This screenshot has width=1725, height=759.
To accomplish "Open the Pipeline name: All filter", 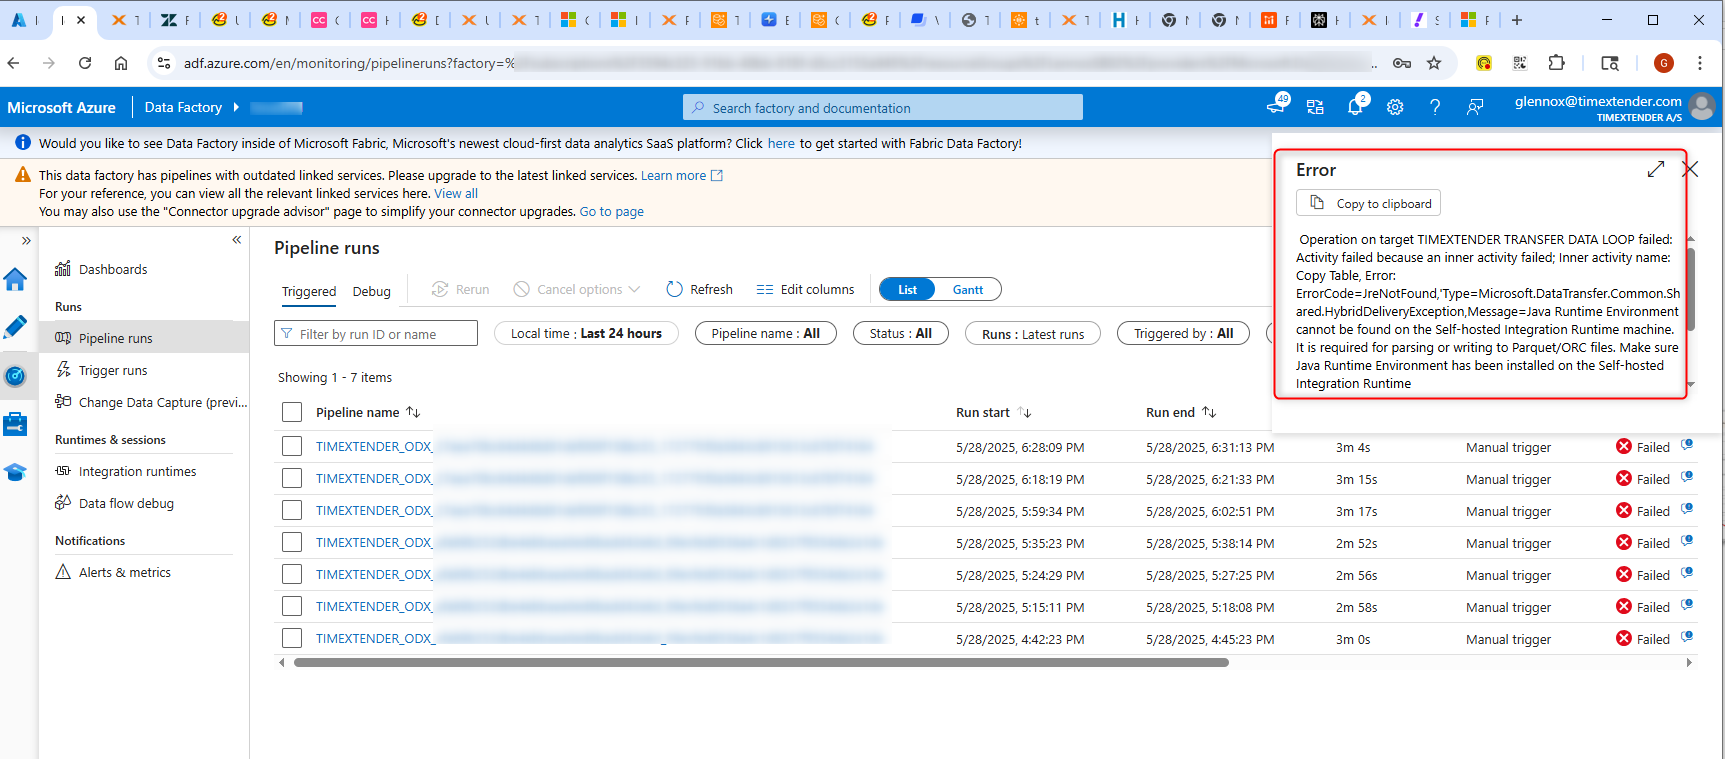I will tap(765, 333).
